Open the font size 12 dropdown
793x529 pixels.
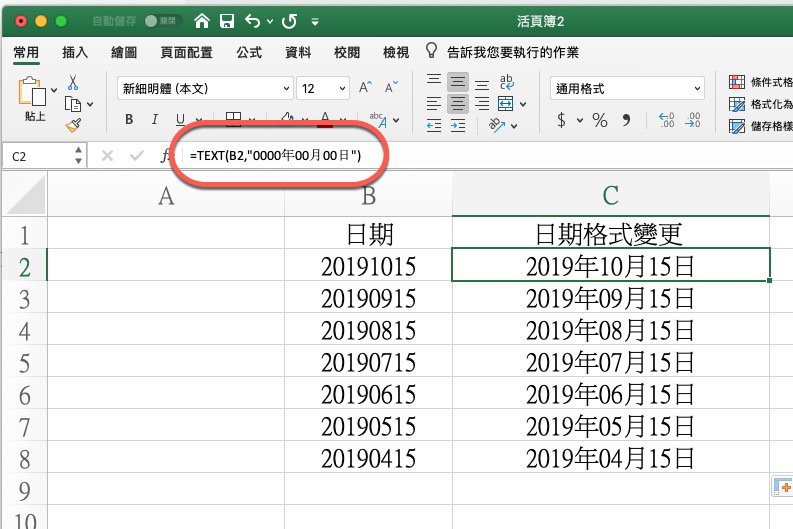pos(323,89)
